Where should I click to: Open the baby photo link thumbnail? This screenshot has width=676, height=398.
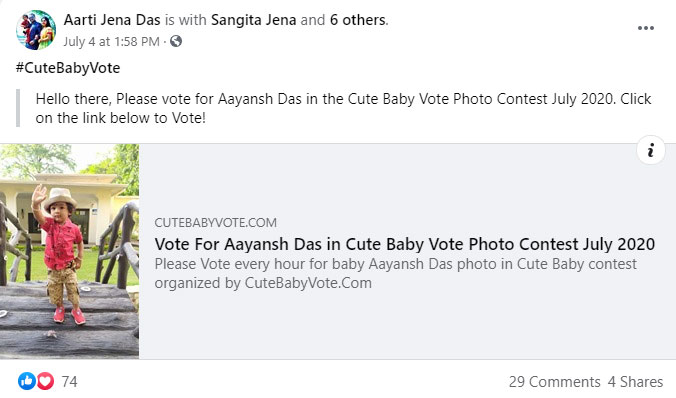point(69,251)
